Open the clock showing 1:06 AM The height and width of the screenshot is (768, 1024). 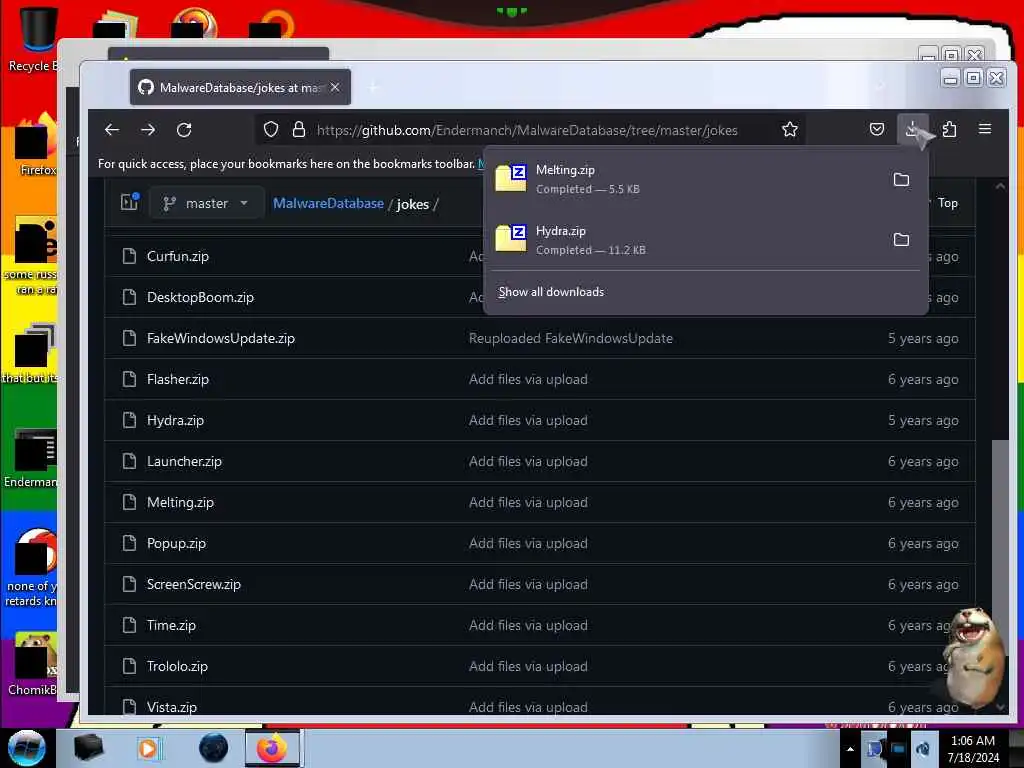pos(973,748)
